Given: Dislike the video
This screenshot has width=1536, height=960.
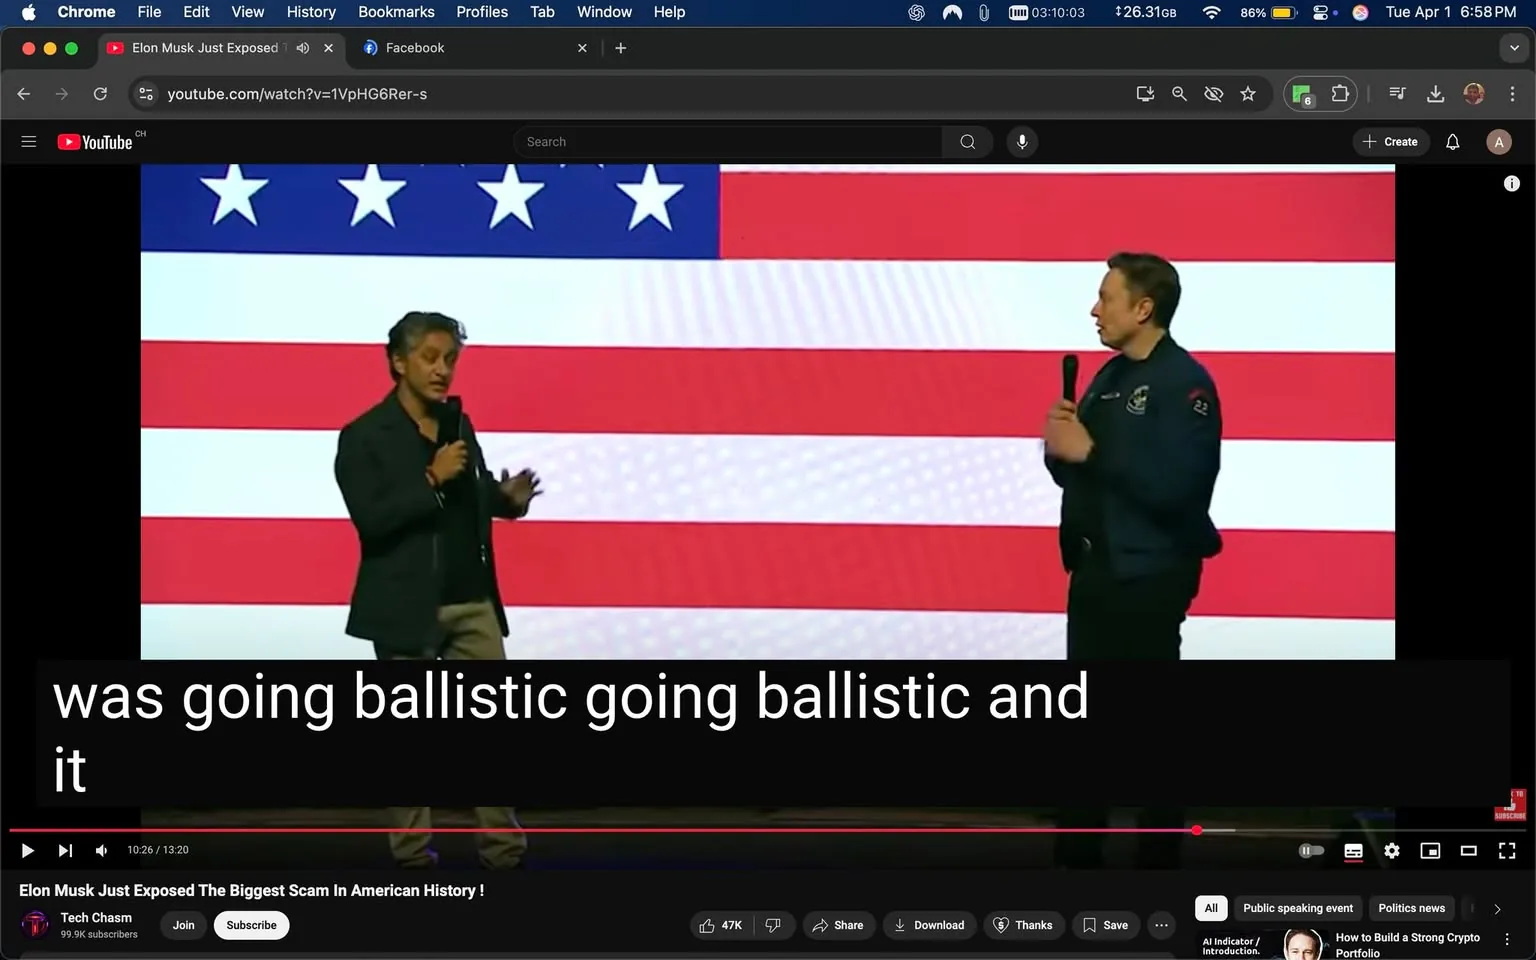Looking at the screenshot, I should [773, 925].
